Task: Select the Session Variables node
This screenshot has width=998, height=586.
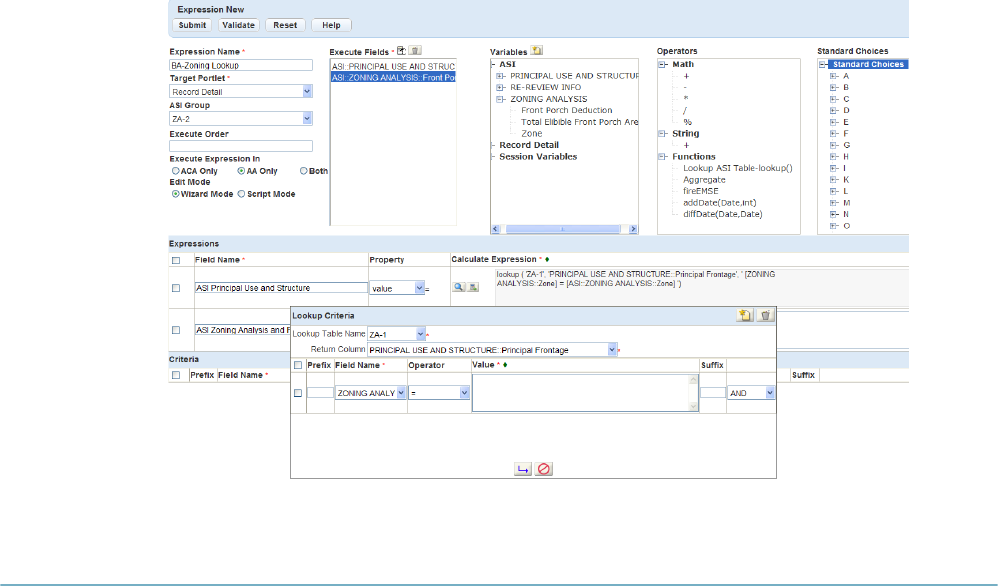Action: 538,157
